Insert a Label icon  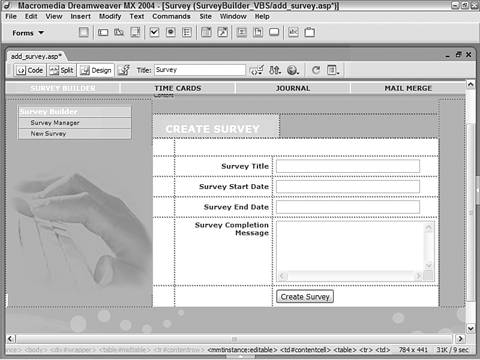coord(293,32)
